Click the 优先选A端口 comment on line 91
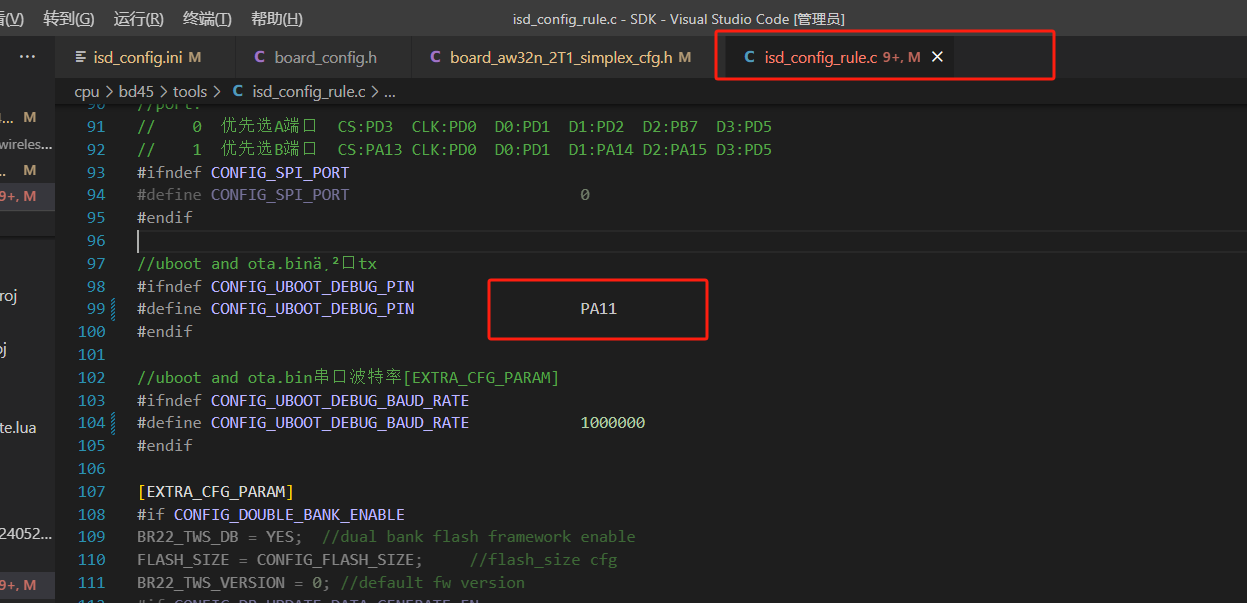 tap(269, 127)
